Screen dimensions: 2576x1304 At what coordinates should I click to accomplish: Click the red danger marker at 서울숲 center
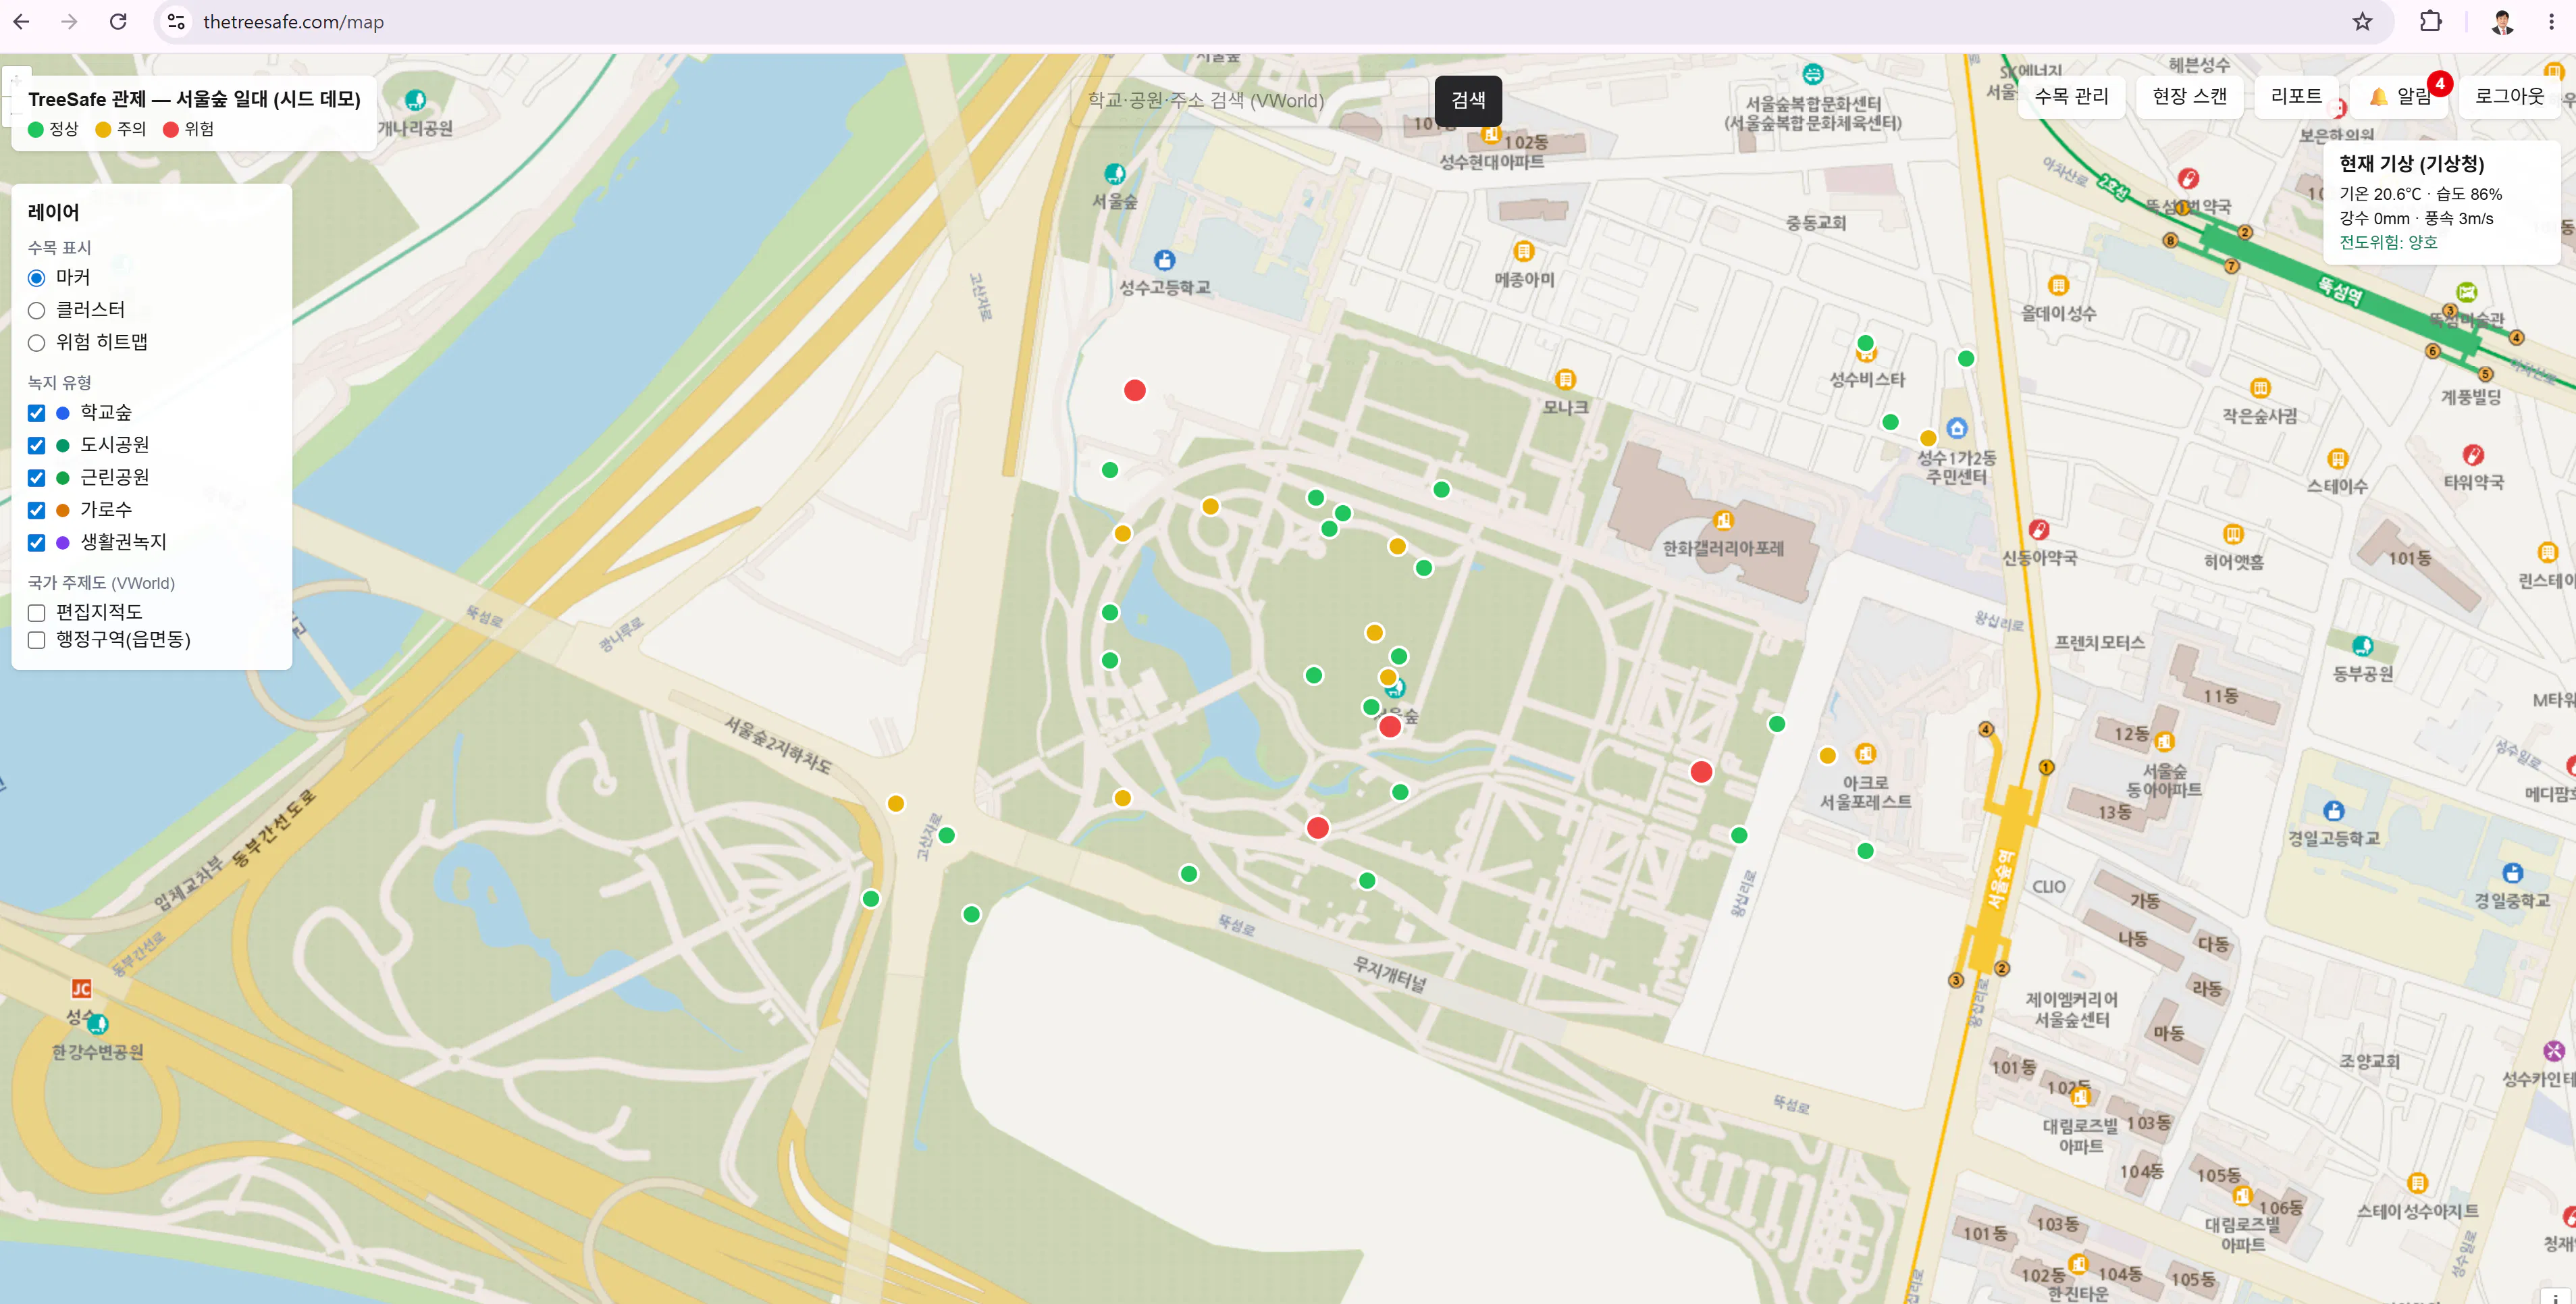(1390, 726)
